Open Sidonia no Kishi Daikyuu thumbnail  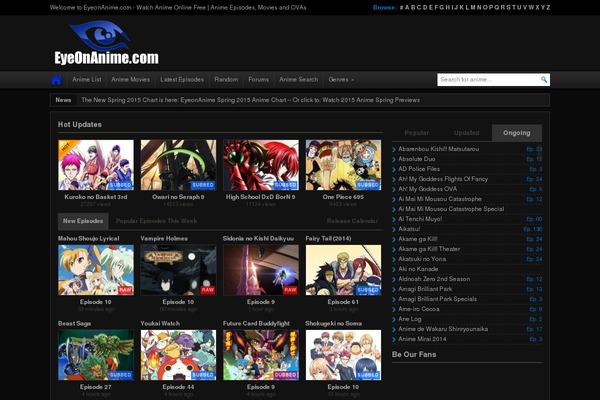(261, 270)
